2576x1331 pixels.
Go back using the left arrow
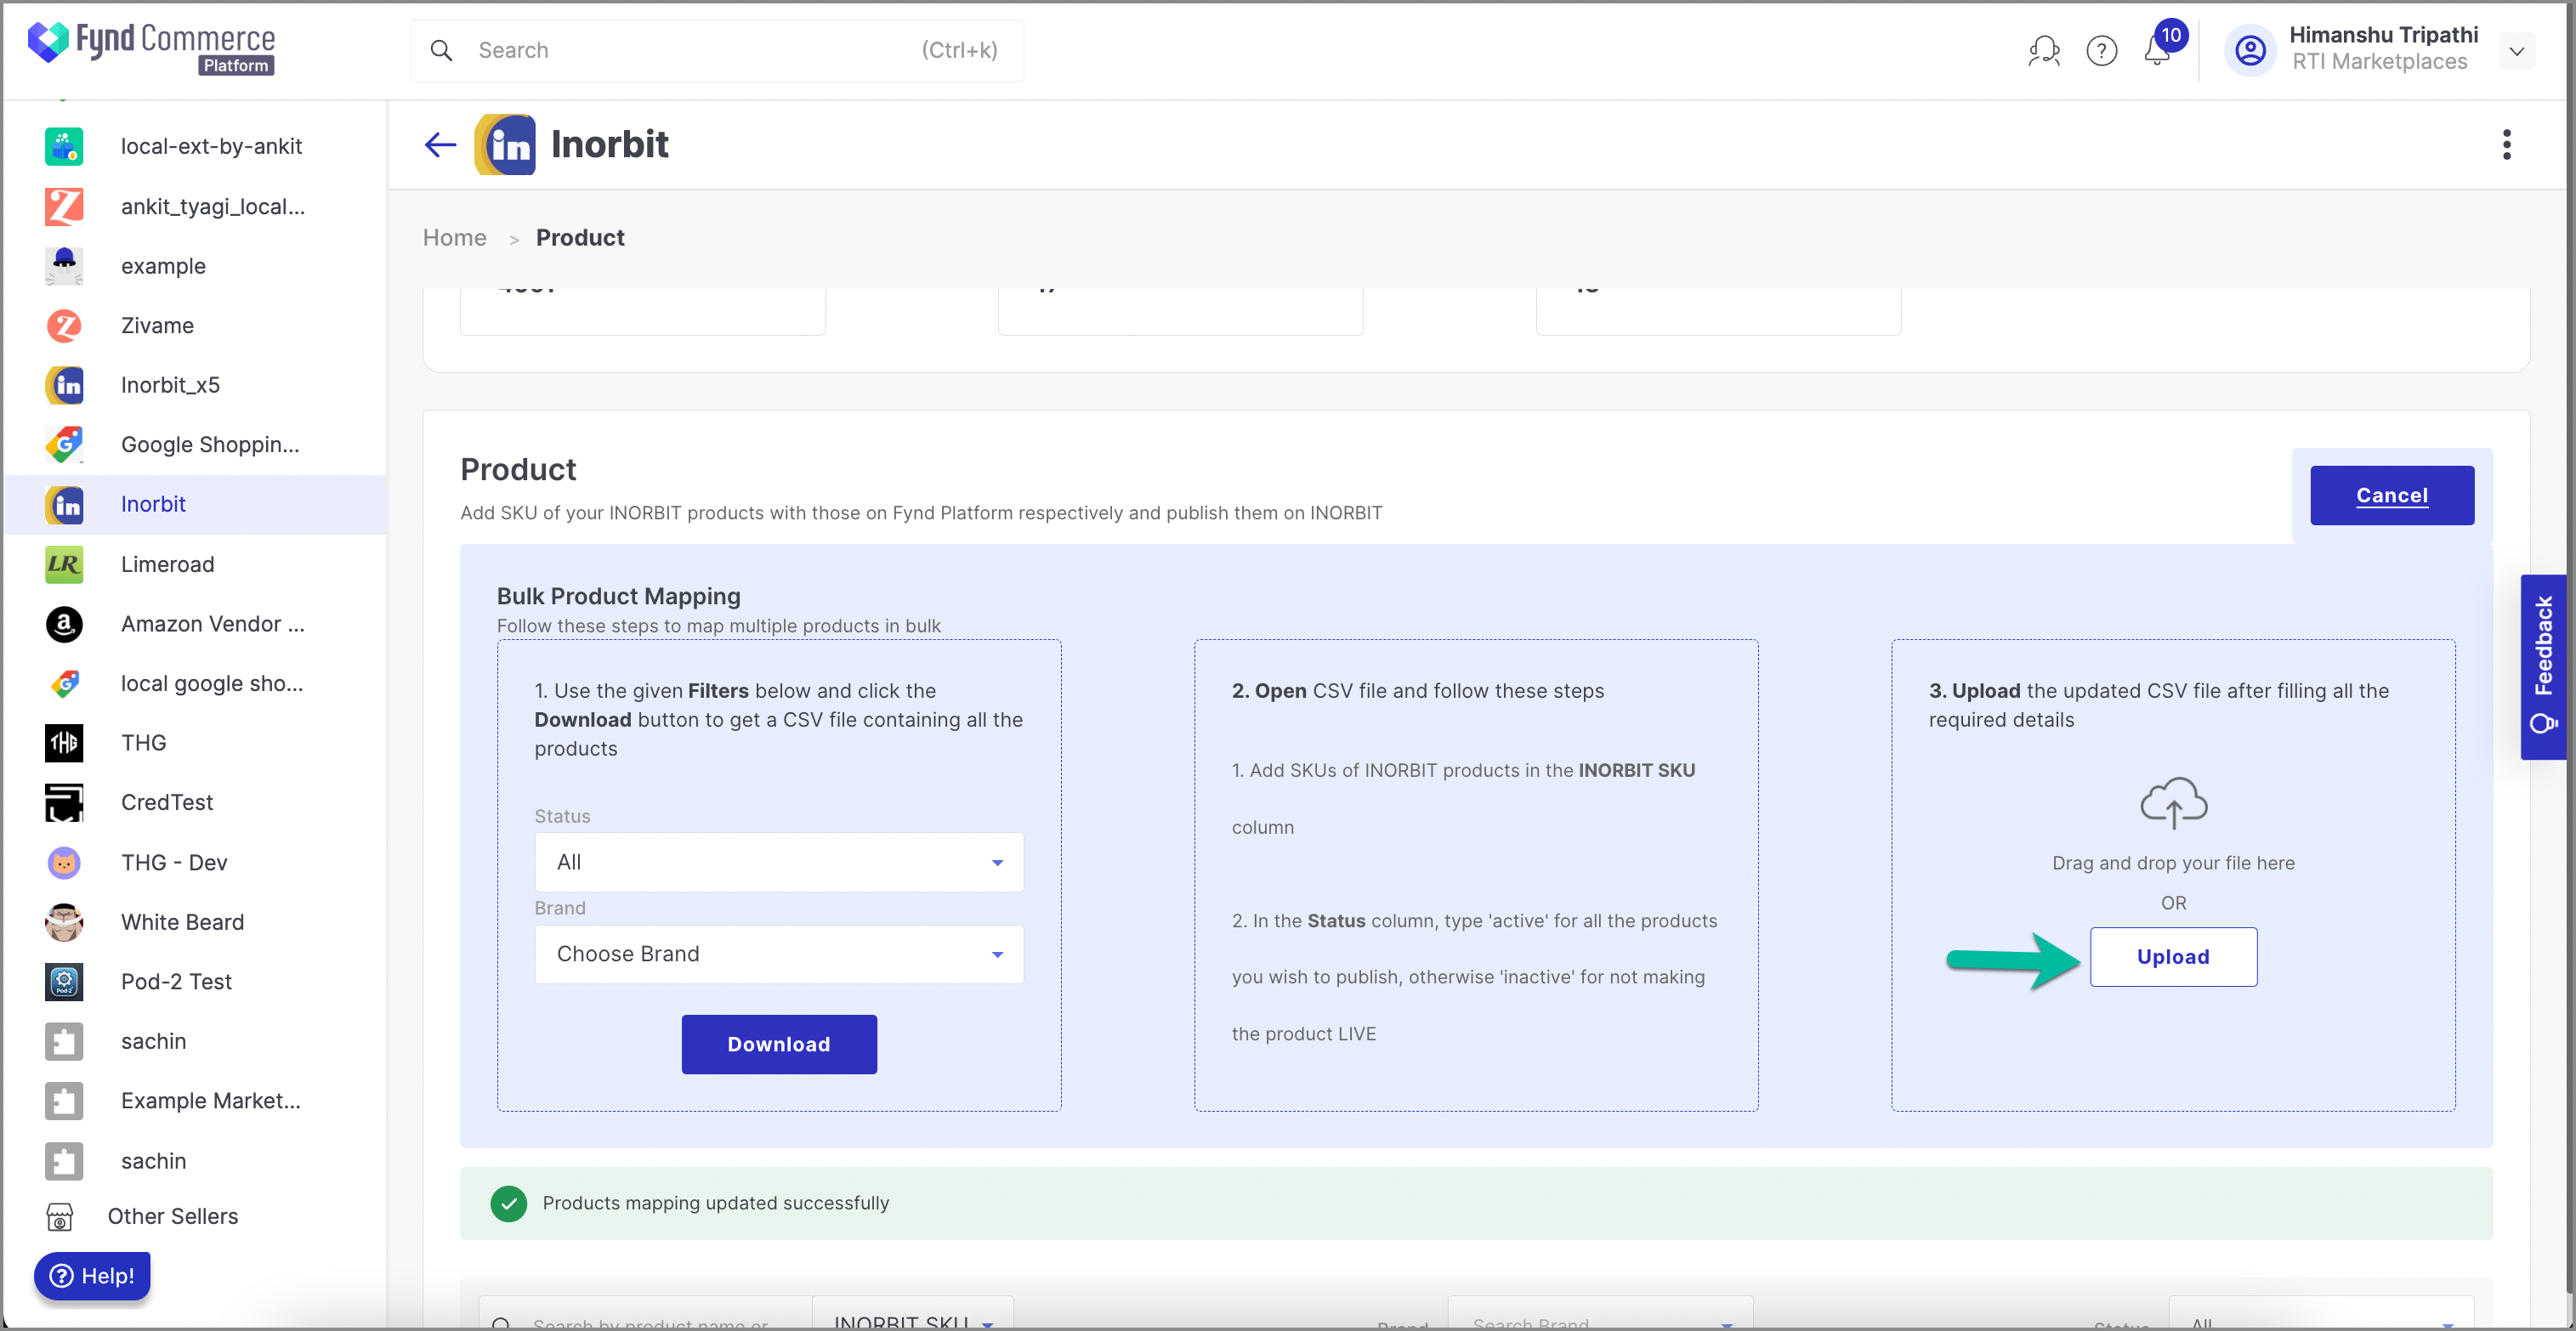440,145
